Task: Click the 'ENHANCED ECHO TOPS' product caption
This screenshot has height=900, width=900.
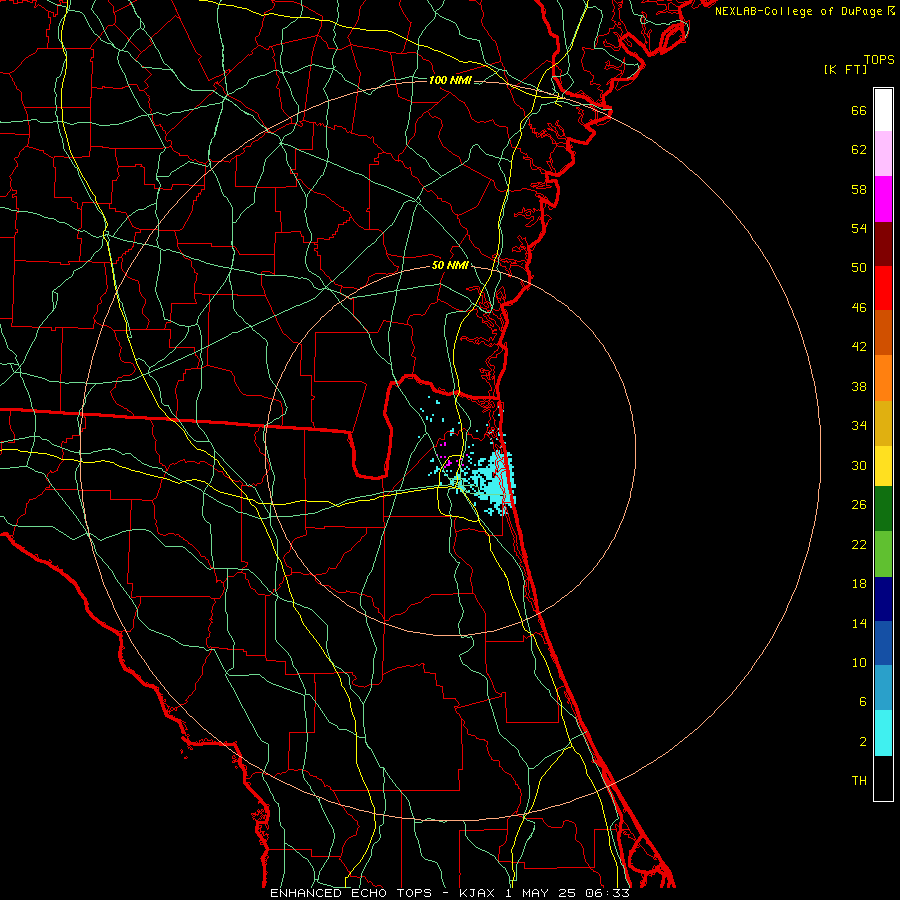Action: click(x=351, y=893)
